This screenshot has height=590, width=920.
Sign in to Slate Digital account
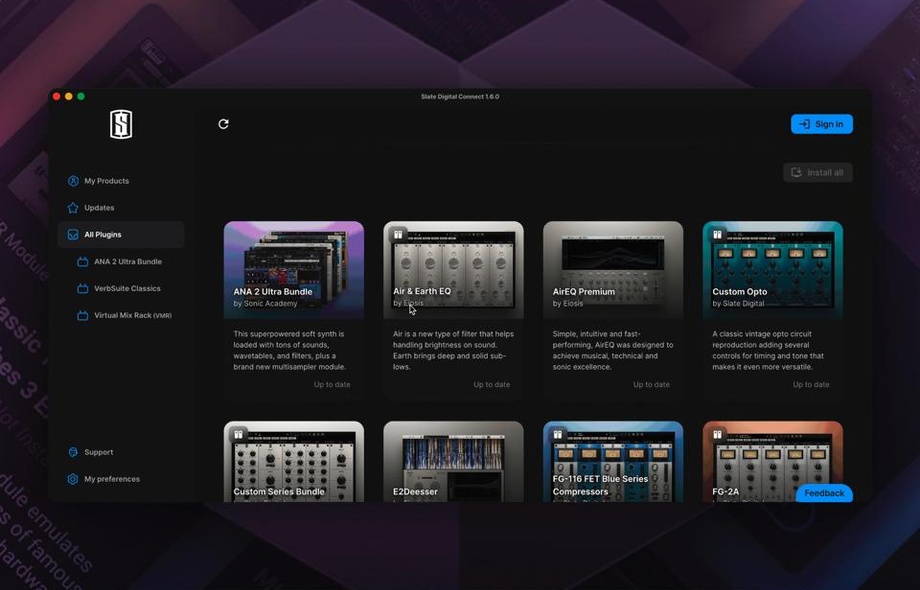click(x=821, y=124)
